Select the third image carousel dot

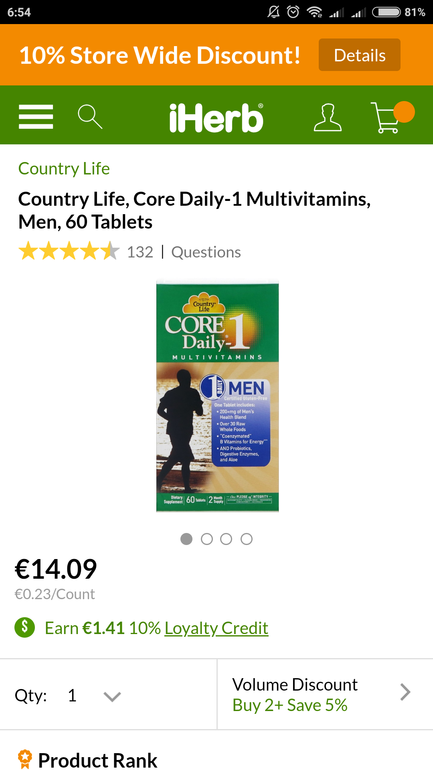[x=226, y=539]
